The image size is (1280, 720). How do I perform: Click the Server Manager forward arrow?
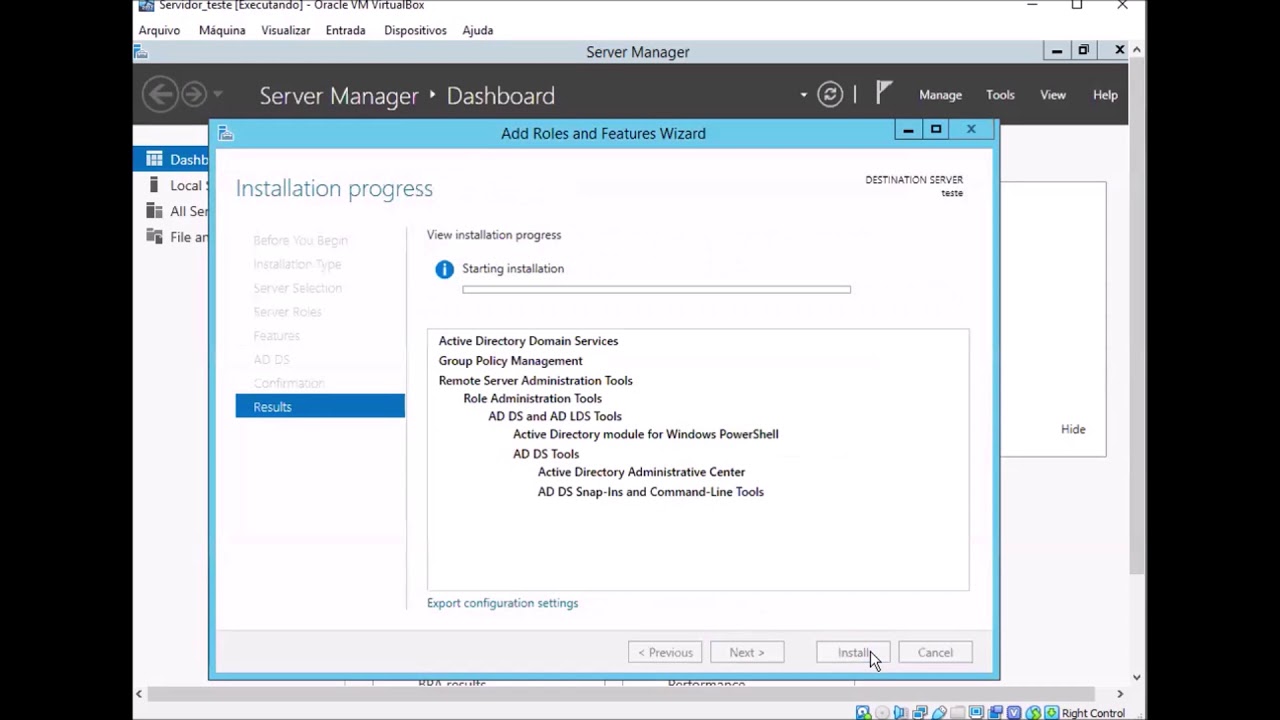click(194, 94)
